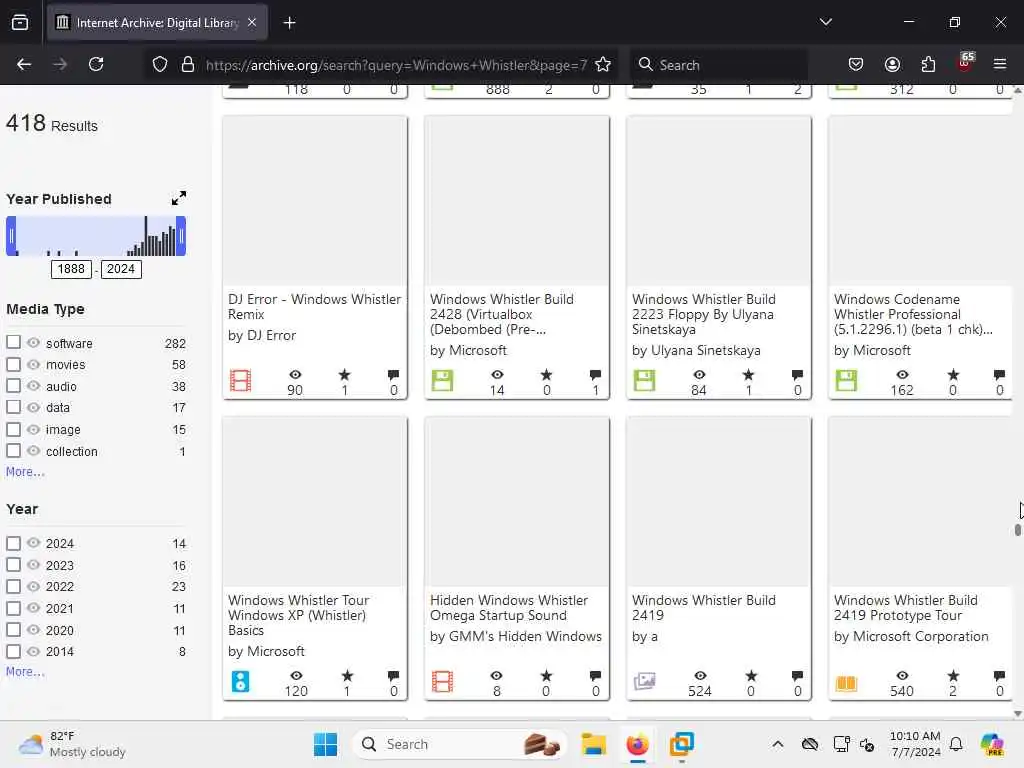Focus the archive.org URL address bar
Viewport: 1024px width, 768px height.
[x=396, y=65]
